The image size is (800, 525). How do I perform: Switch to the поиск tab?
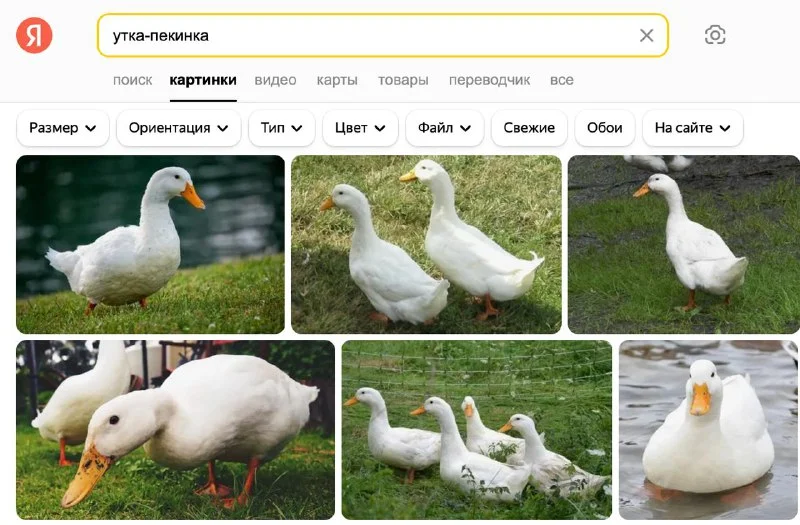[x=133, y=80]
